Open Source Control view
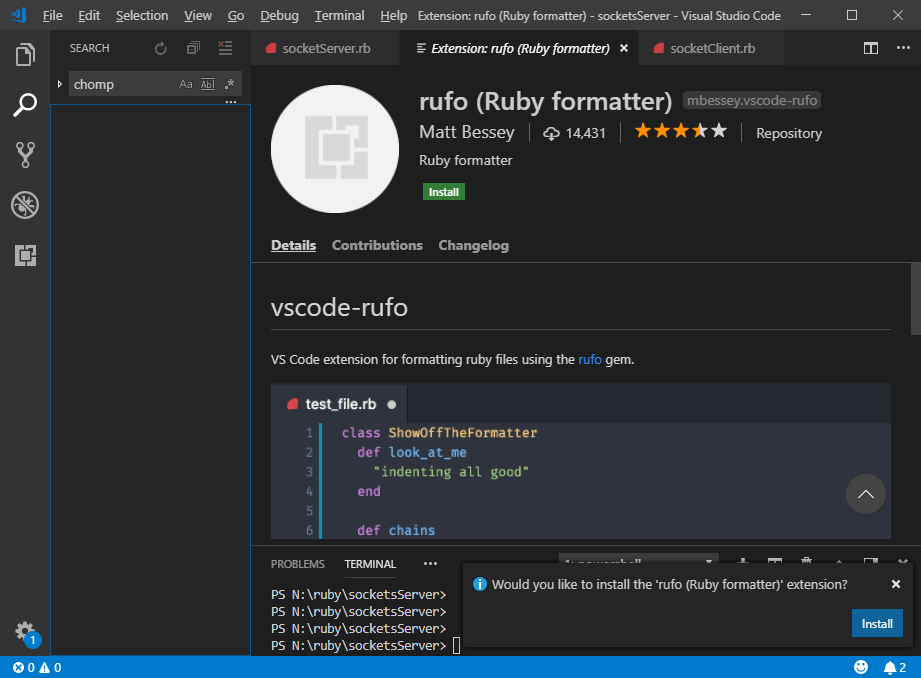 [x=25, y=155]
